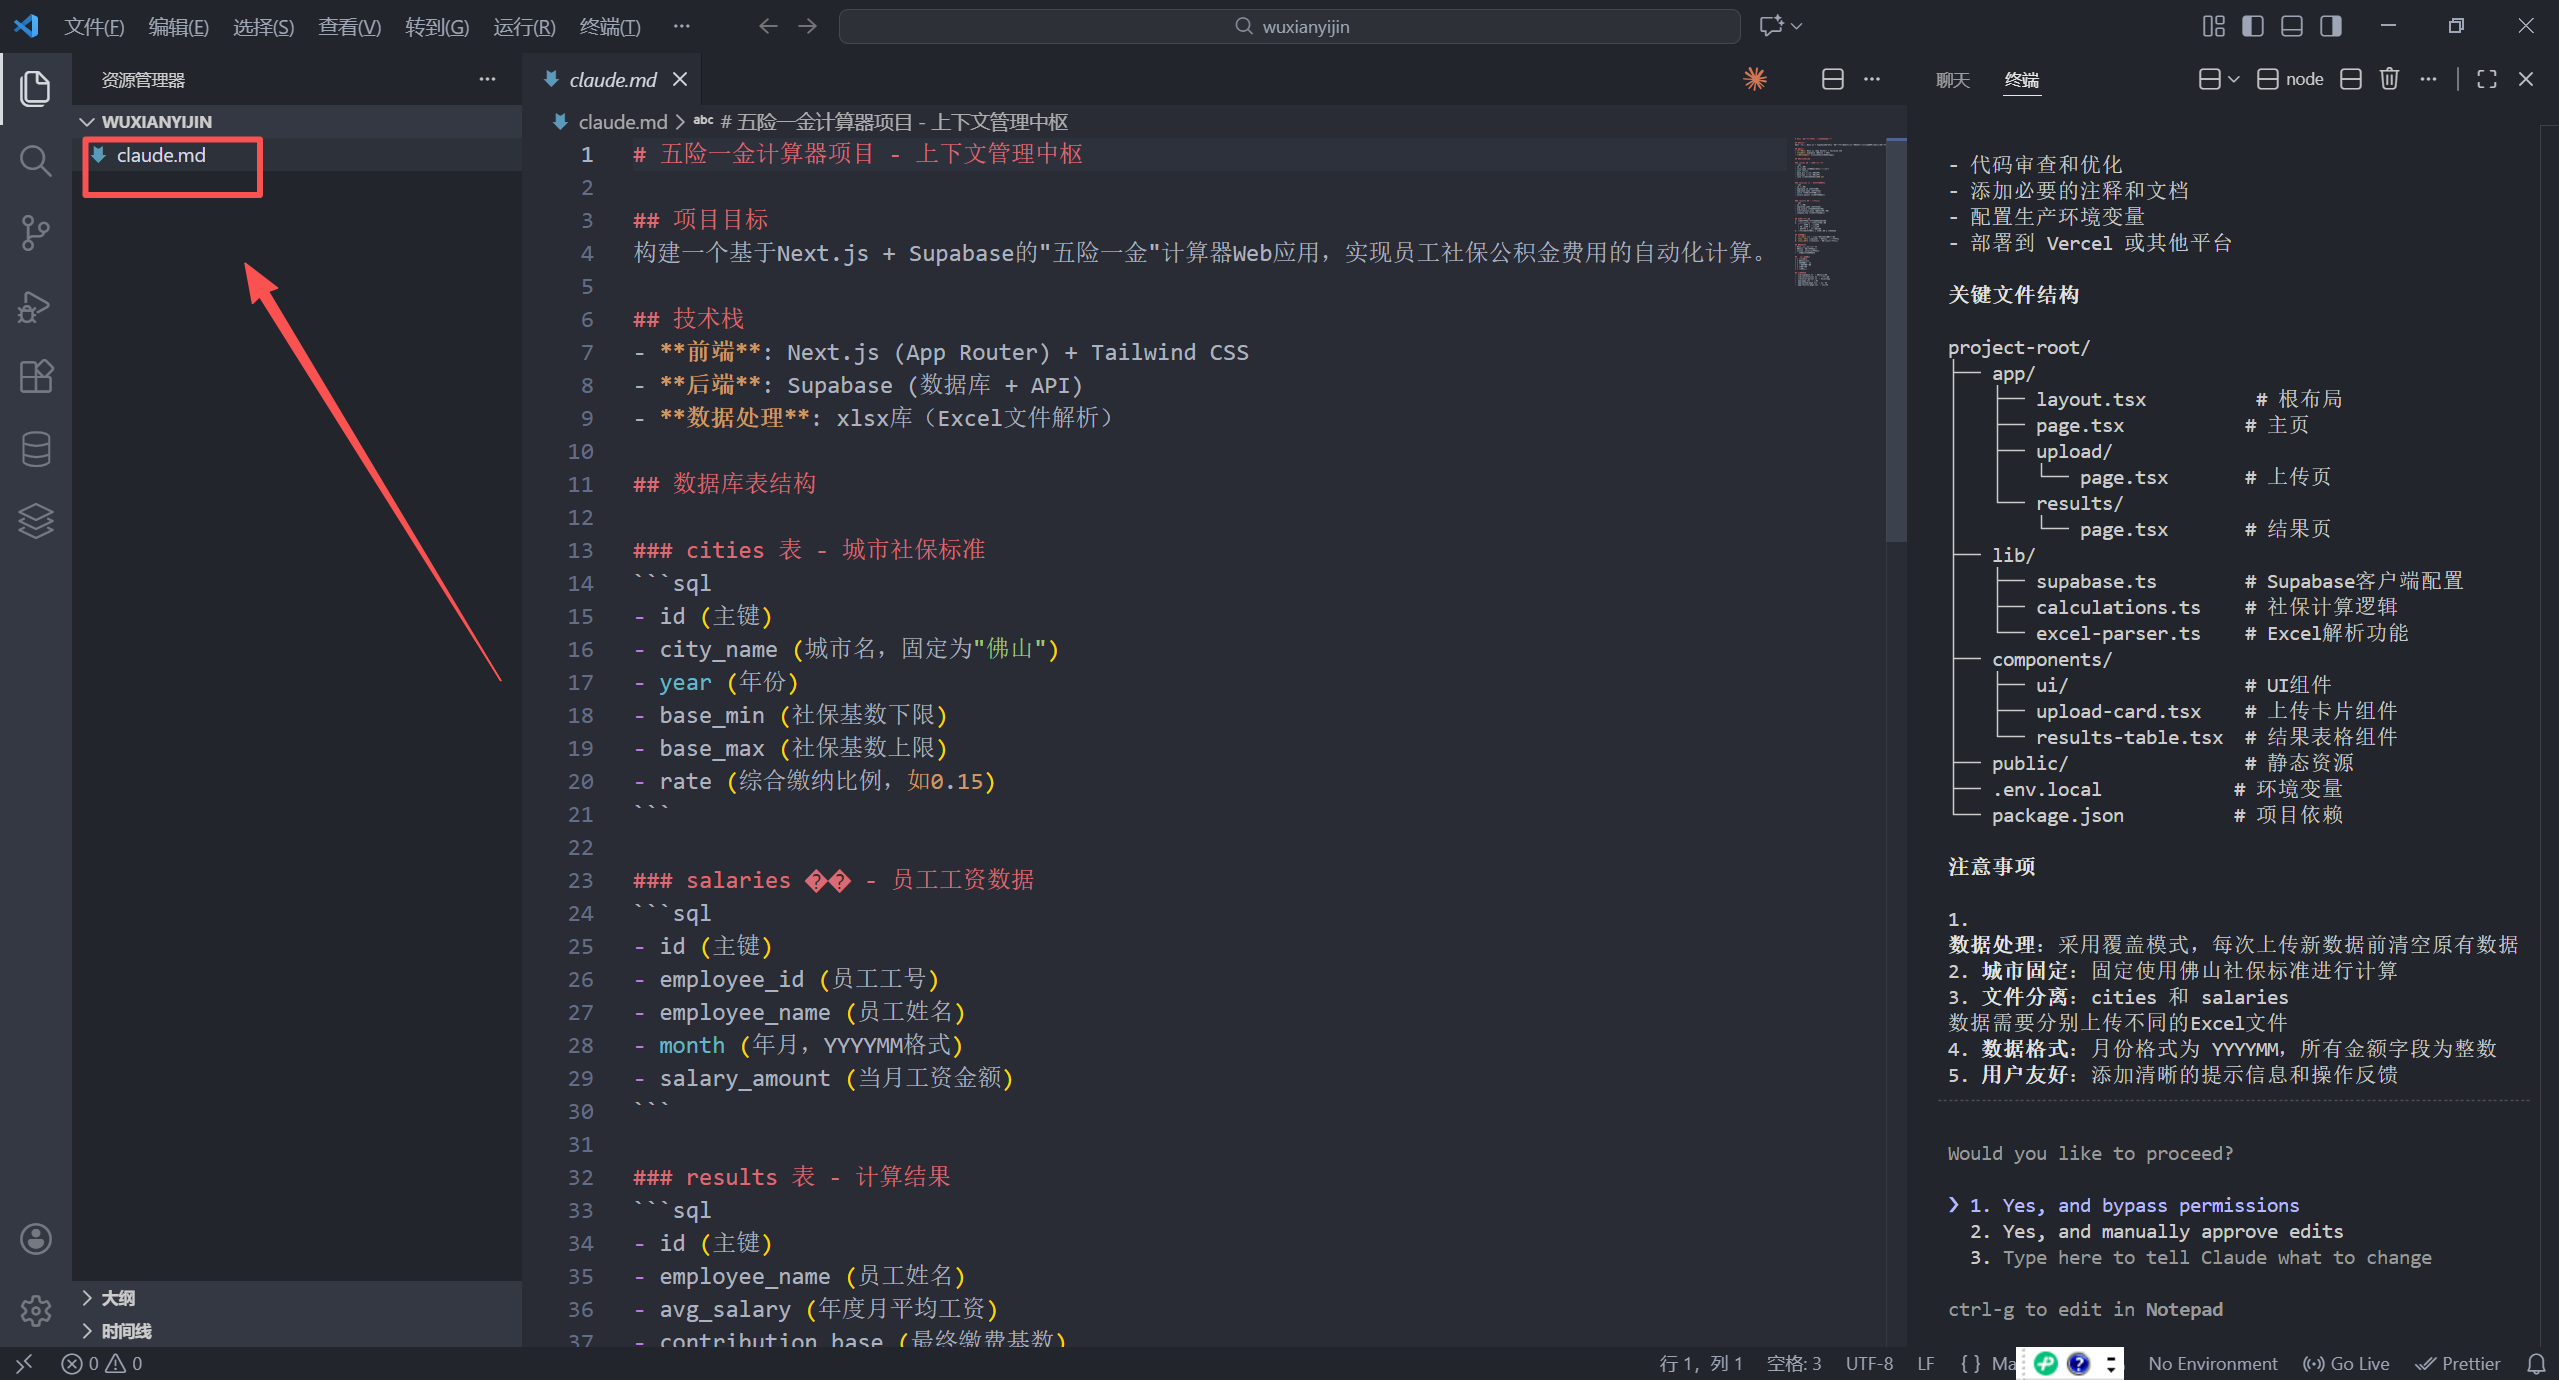Open the 终端(T) menu

tap(610, 26)
